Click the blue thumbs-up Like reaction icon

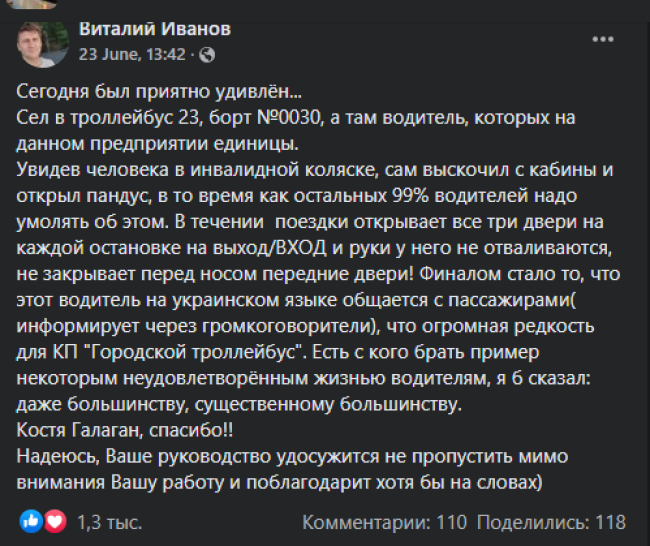(x=31, y=521)
